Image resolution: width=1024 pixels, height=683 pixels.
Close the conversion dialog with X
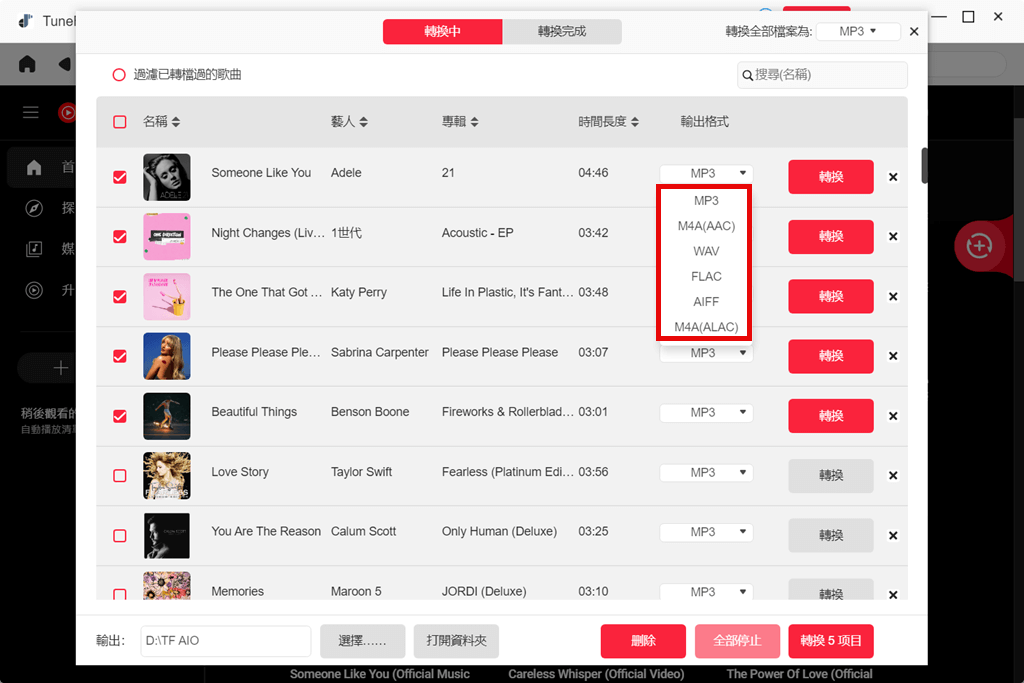[914, 31]
